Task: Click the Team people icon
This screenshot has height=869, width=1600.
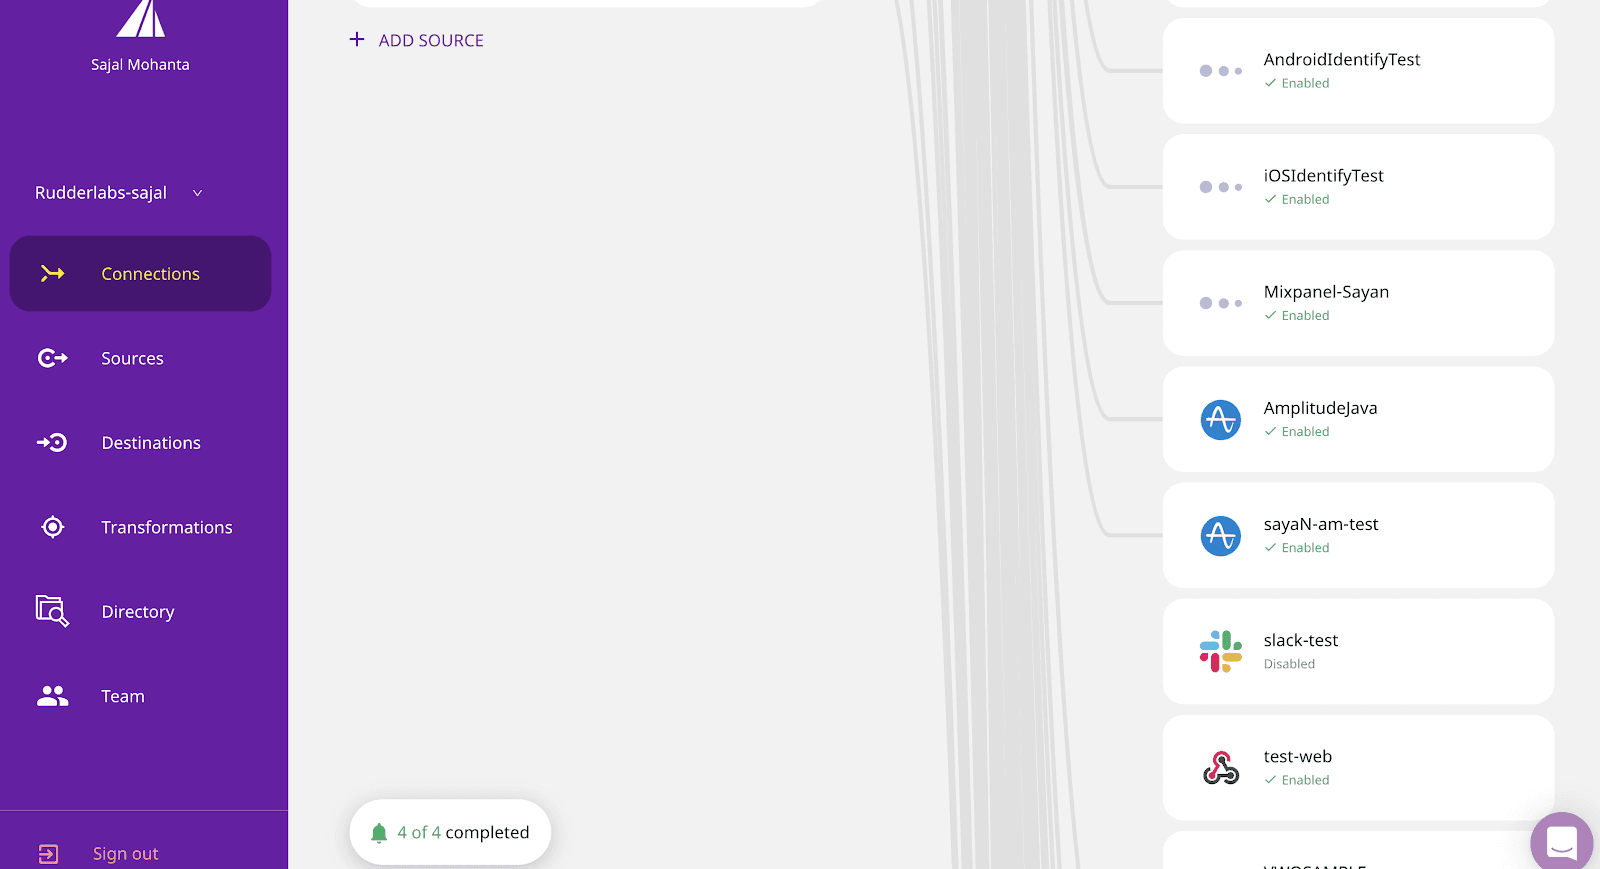Action: point(53,696)
